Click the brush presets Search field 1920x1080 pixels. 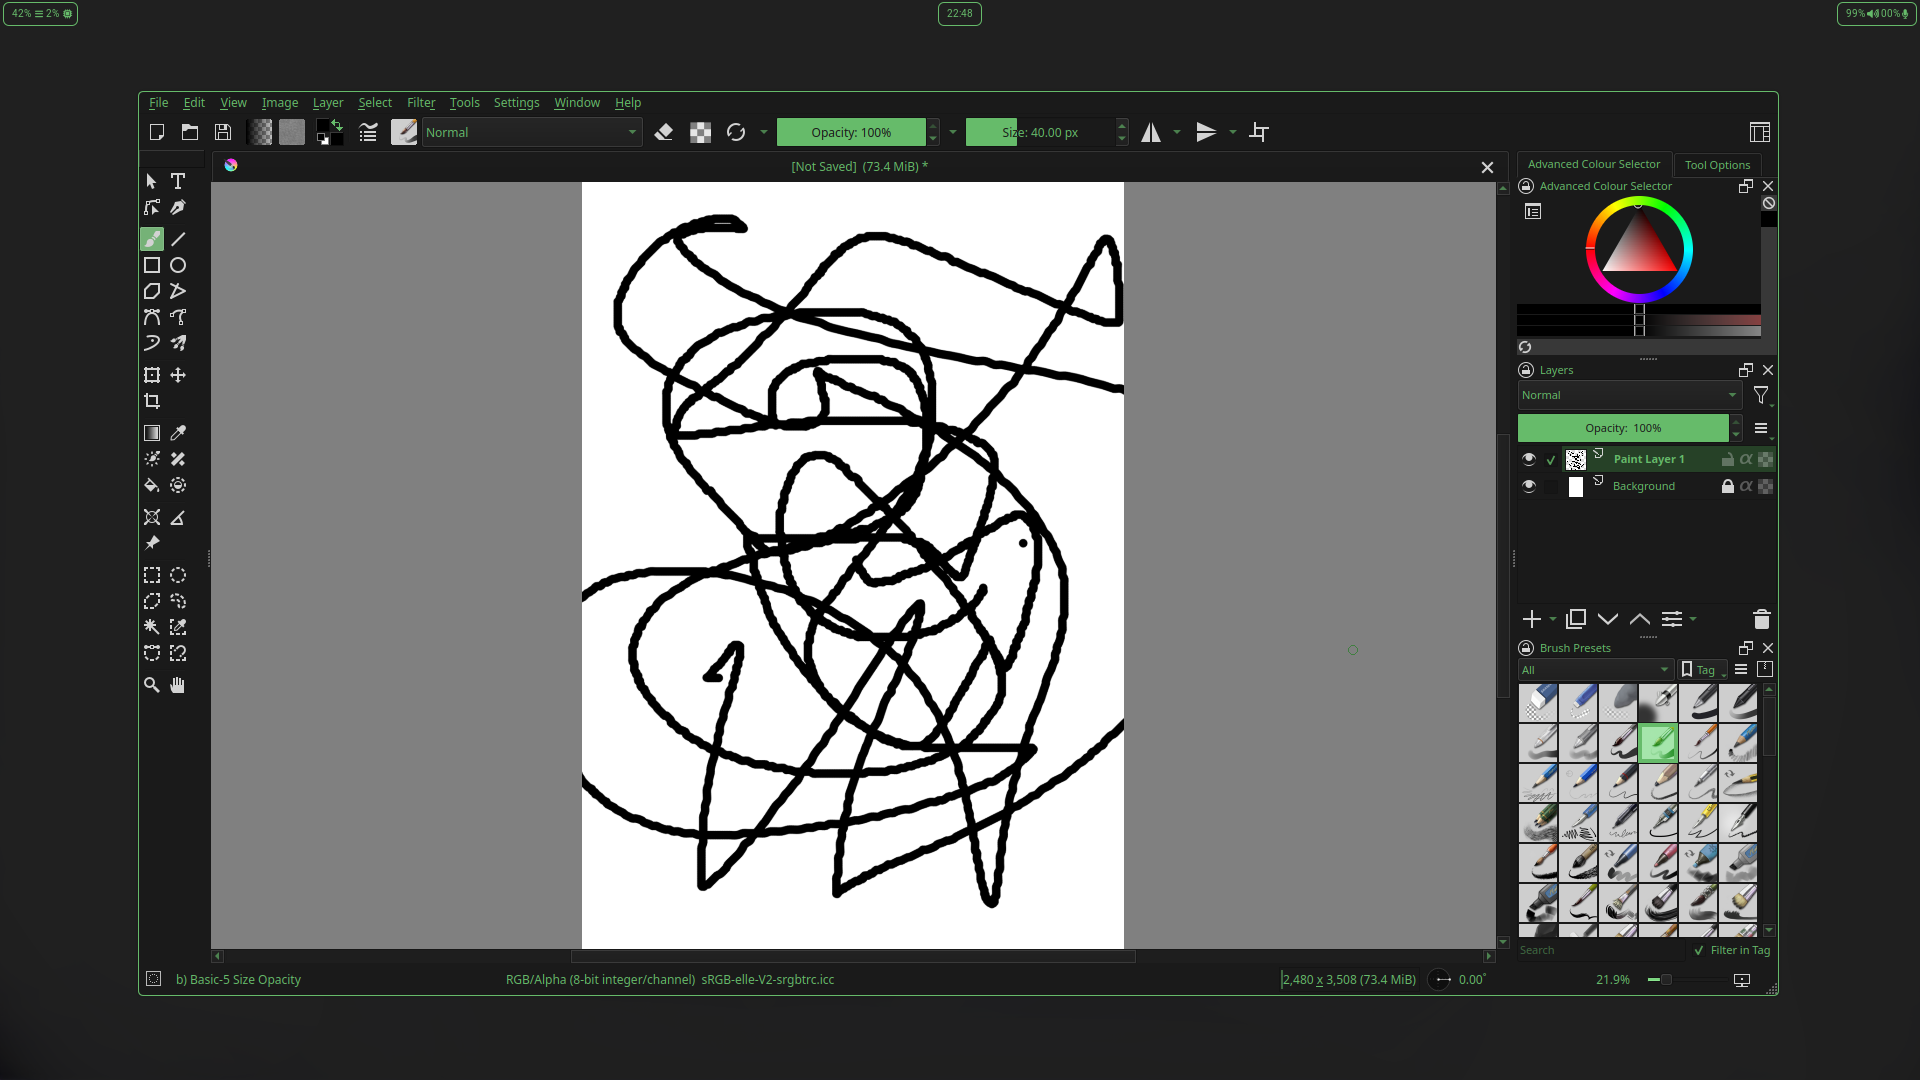point(1600,950)
